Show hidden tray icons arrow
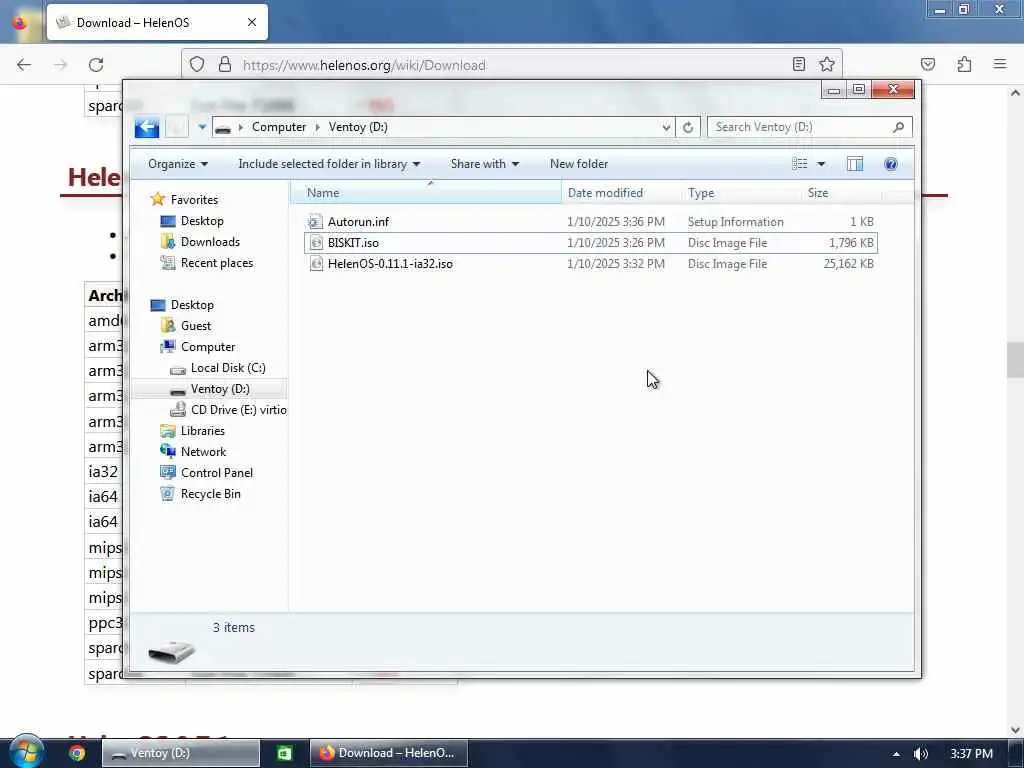Viewport: 1024px width, 768px height. 896,754
